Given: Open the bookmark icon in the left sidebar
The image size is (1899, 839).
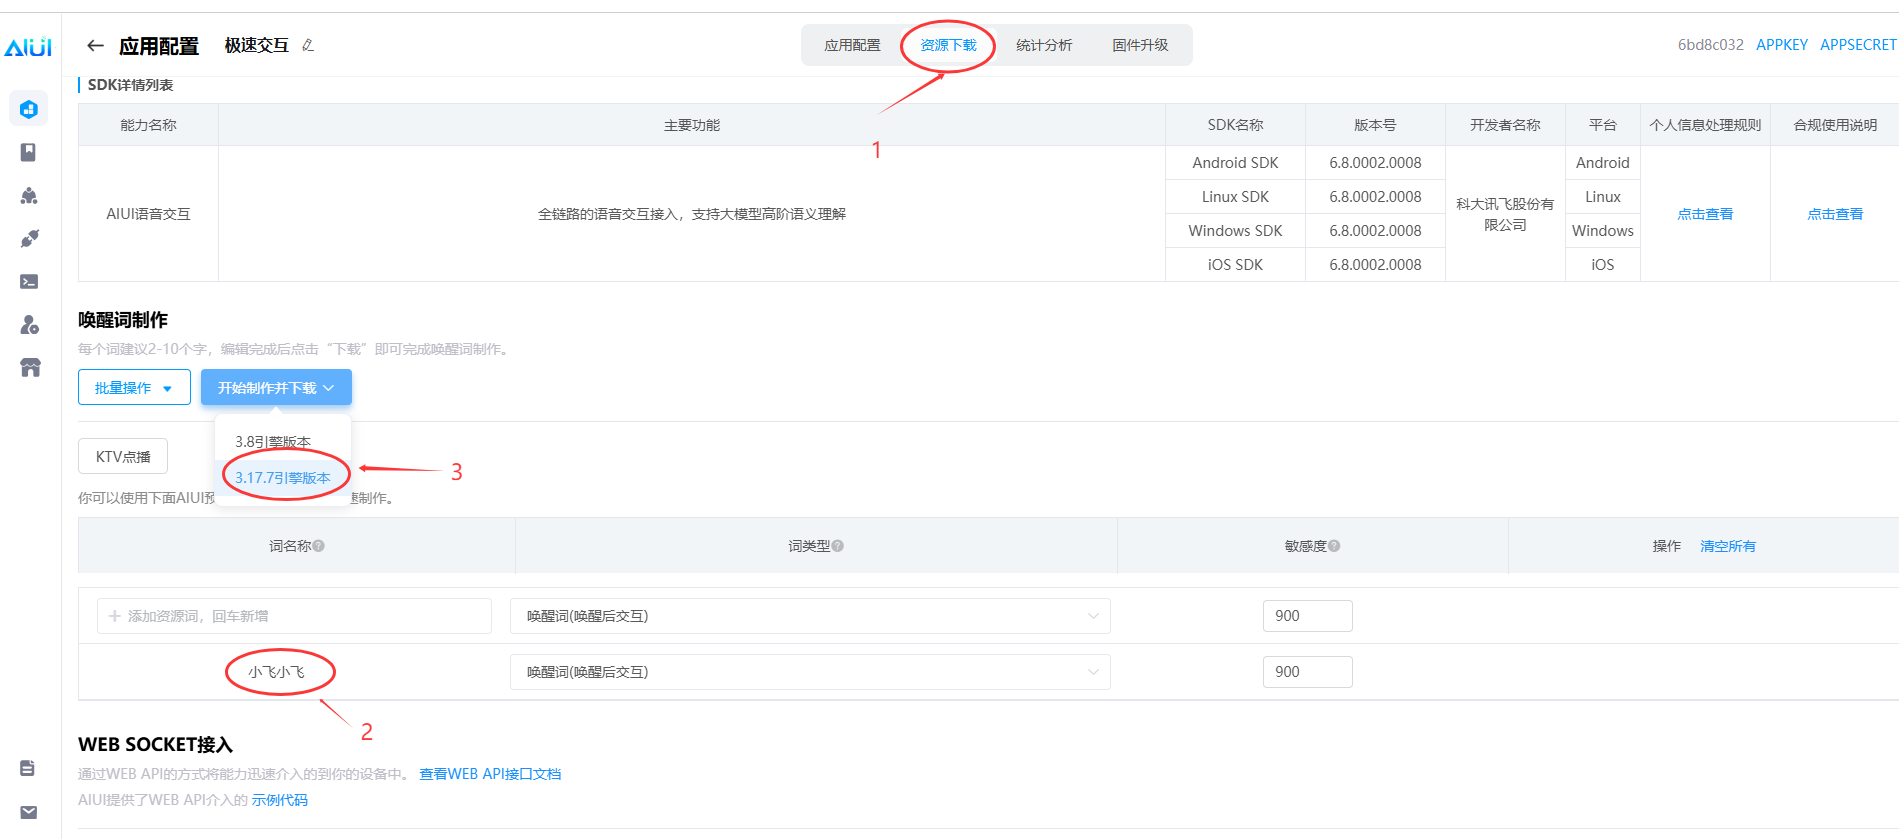Looking at the screenshot, I should [x=29, y=152].
